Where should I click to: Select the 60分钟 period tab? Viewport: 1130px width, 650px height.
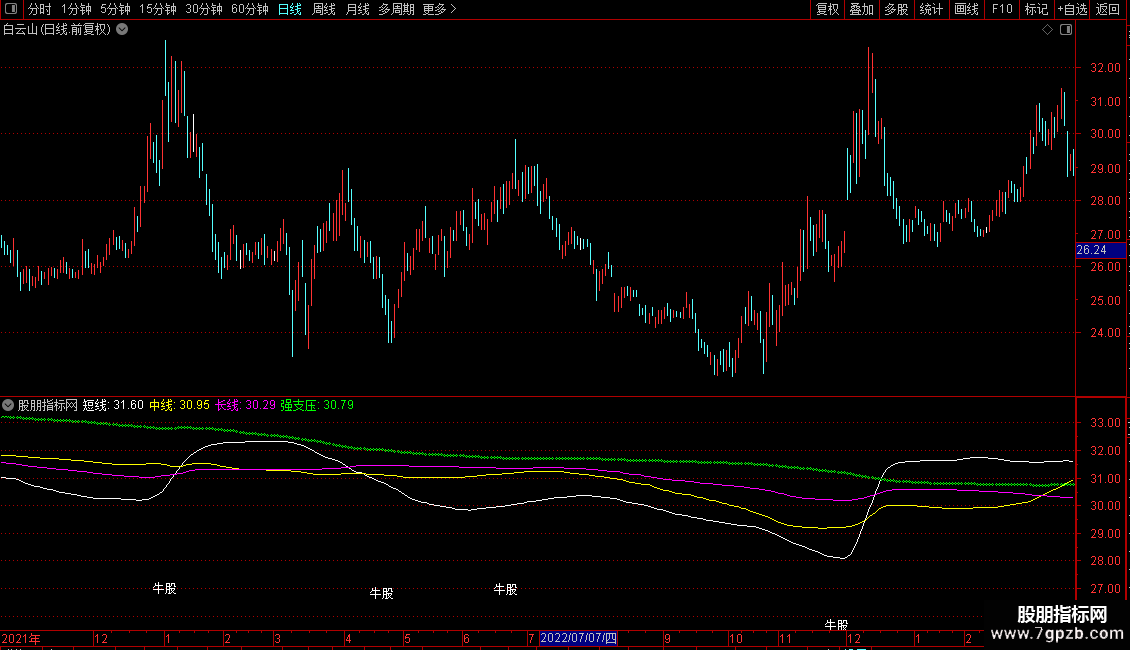tap(250, 9)
